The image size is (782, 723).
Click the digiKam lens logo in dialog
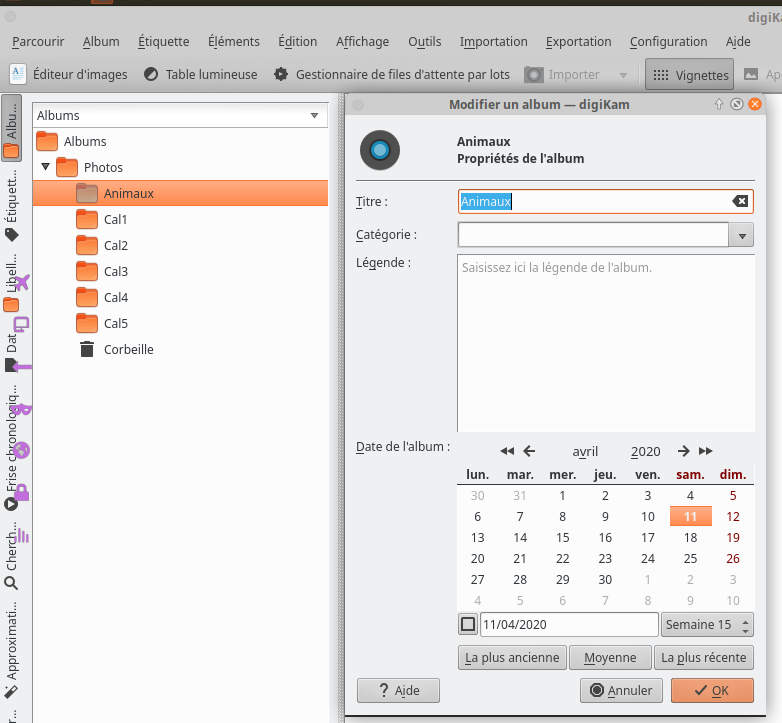[380, 150]
